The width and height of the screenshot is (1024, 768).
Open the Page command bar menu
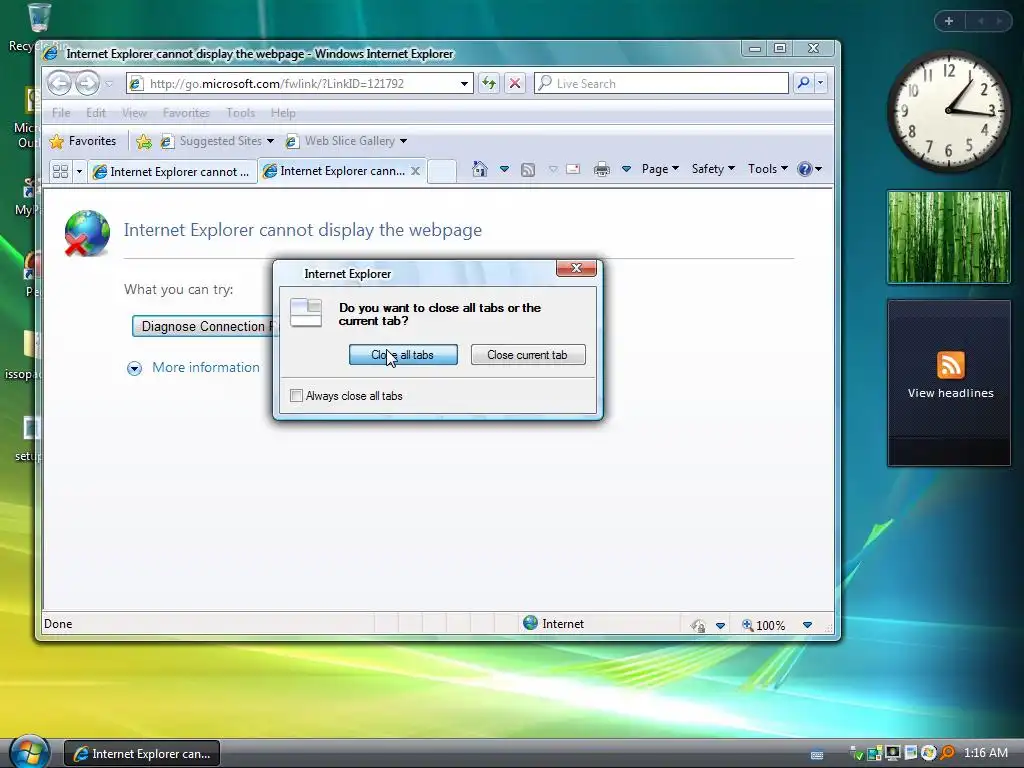point(660,169)
